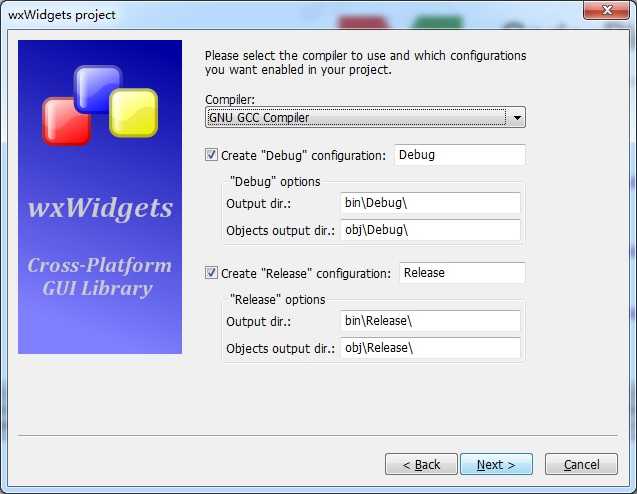Edit the Debug Output dir field bin\Debug\
The height and width of the screenshot is (494, 637).
430,203
